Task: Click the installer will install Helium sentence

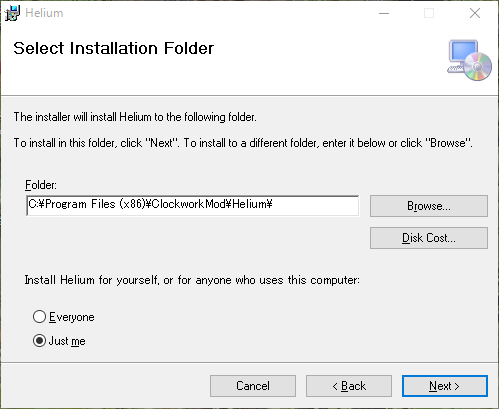Action: (x=135, y=117)
